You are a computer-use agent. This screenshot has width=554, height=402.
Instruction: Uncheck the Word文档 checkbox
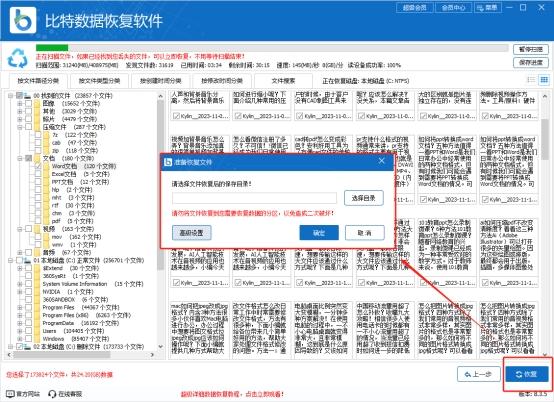pos(38,166)
